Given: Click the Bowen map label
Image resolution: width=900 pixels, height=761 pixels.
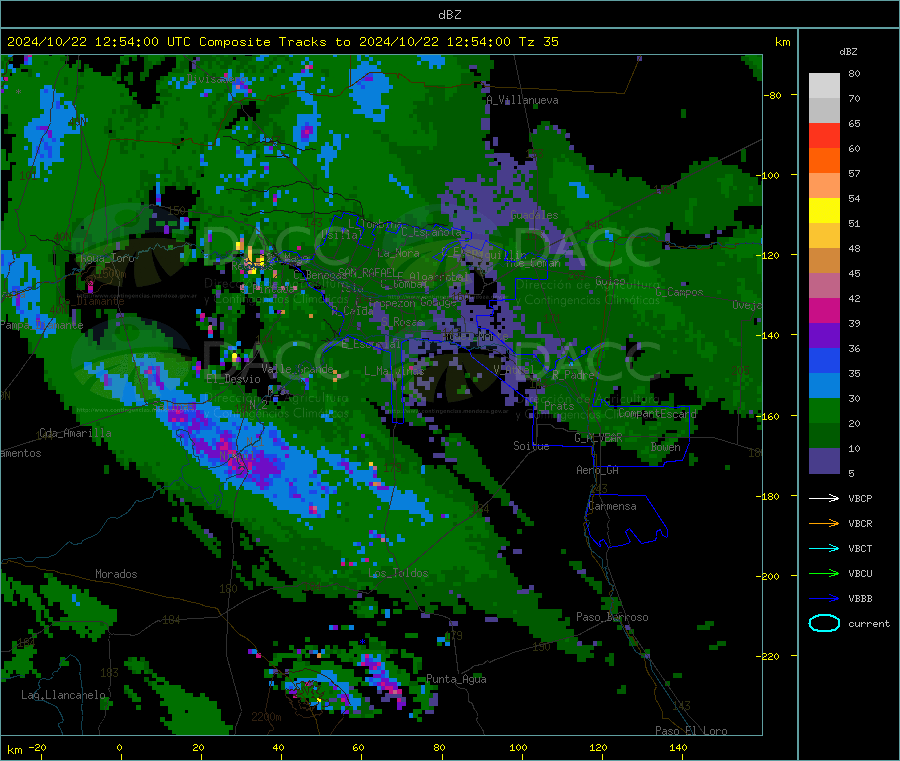Looking at the screenshot, I should [666, 447].
